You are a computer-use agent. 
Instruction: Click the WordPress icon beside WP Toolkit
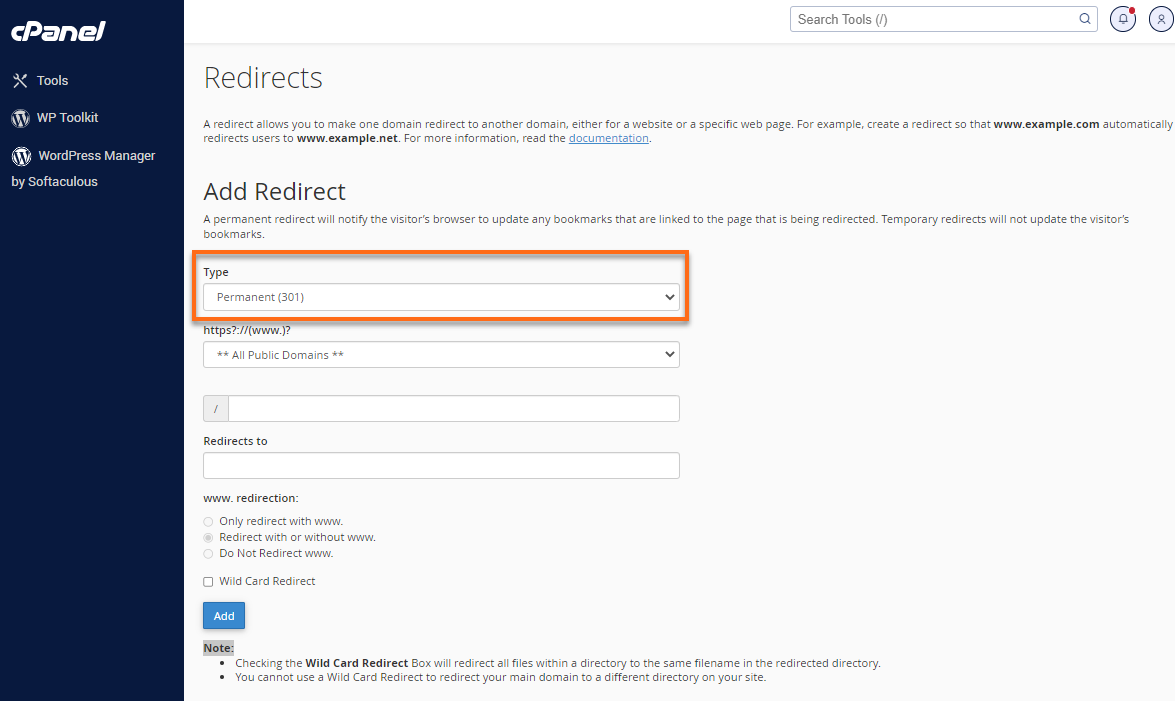20,117
